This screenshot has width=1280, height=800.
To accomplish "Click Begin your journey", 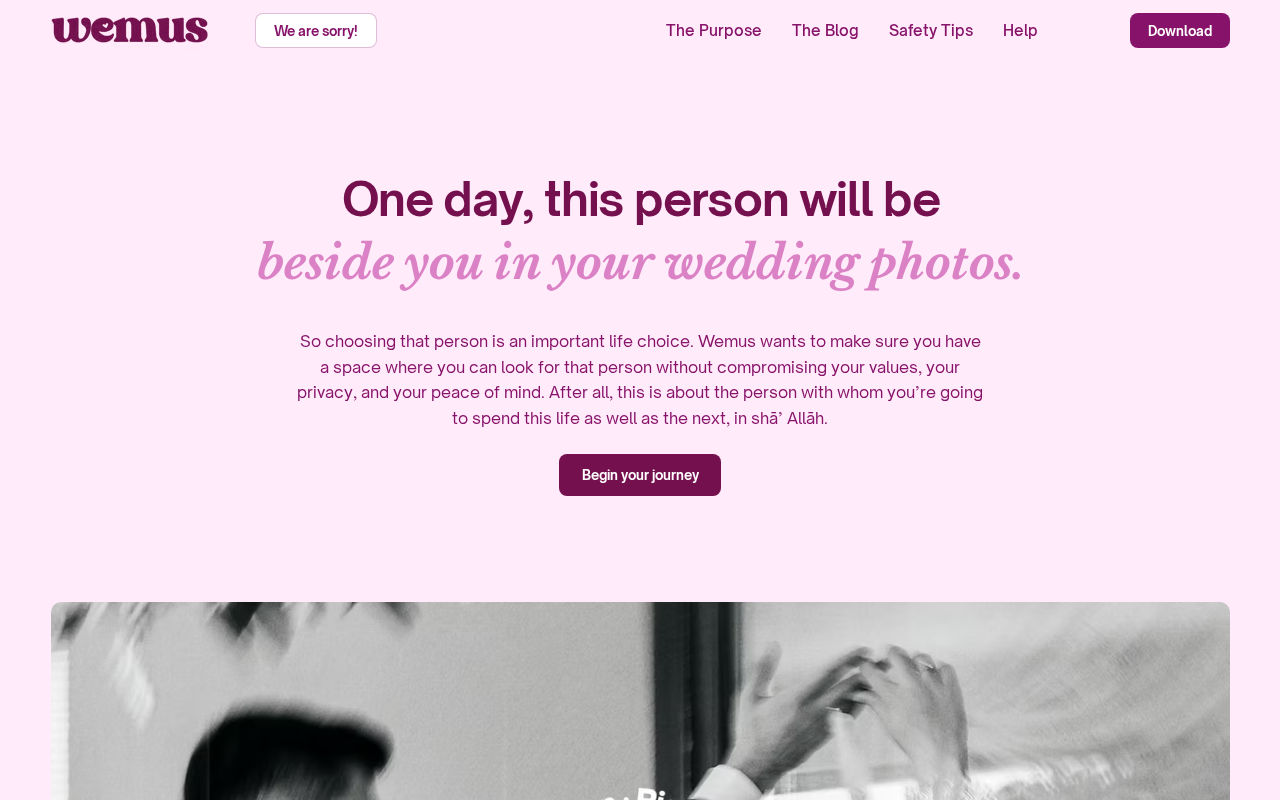I will (640, 475).
